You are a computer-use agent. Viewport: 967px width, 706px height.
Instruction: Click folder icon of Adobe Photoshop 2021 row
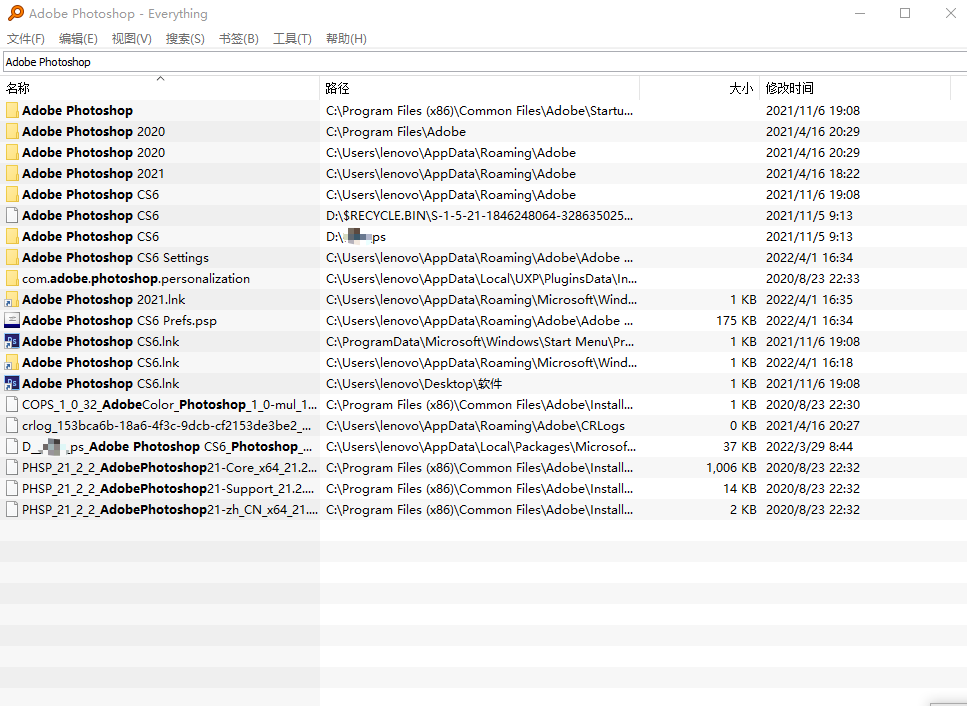click(x=12, y=173)
